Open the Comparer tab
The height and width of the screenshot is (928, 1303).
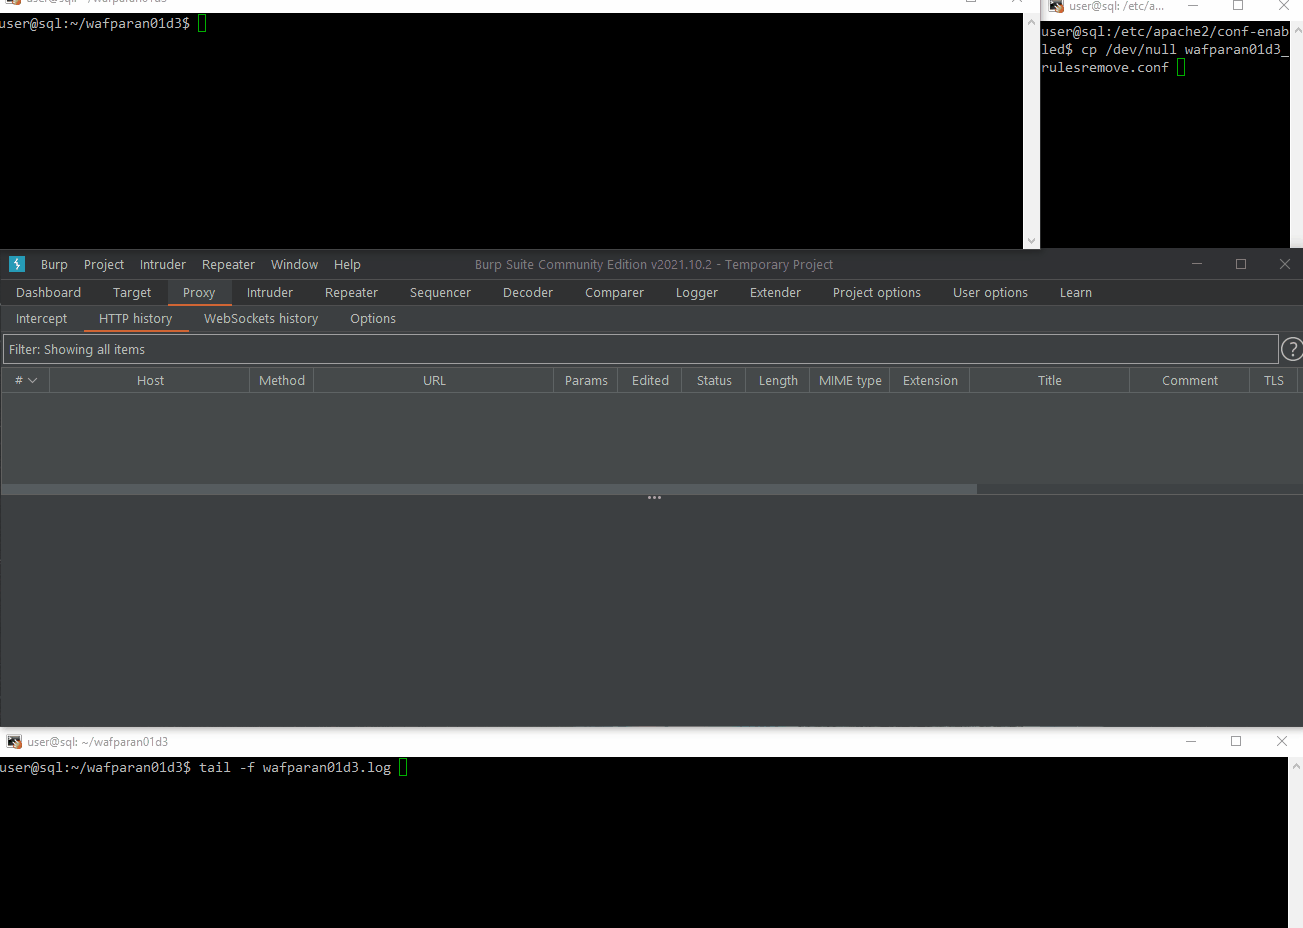coord(614,293)
